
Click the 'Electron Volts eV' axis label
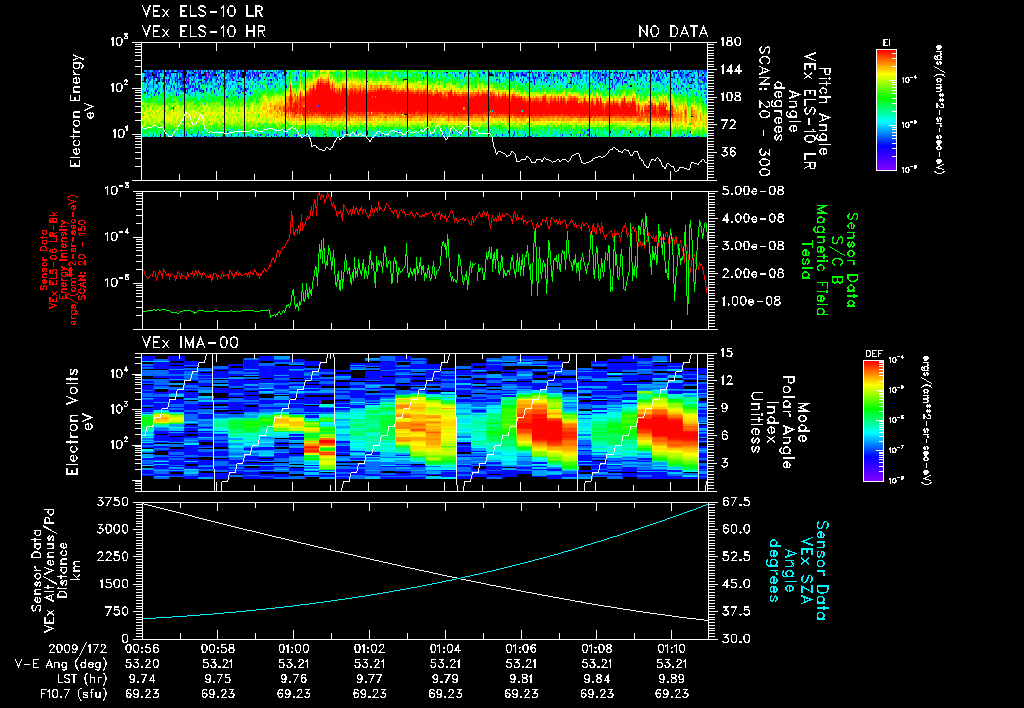pos(79,422)
